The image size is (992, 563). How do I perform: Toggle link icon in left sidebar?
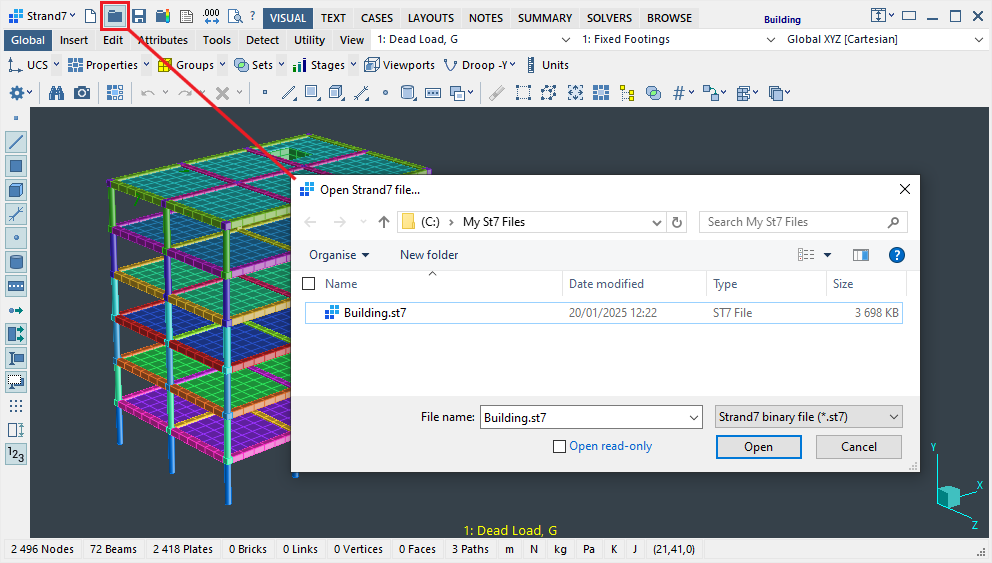[16, 214]
